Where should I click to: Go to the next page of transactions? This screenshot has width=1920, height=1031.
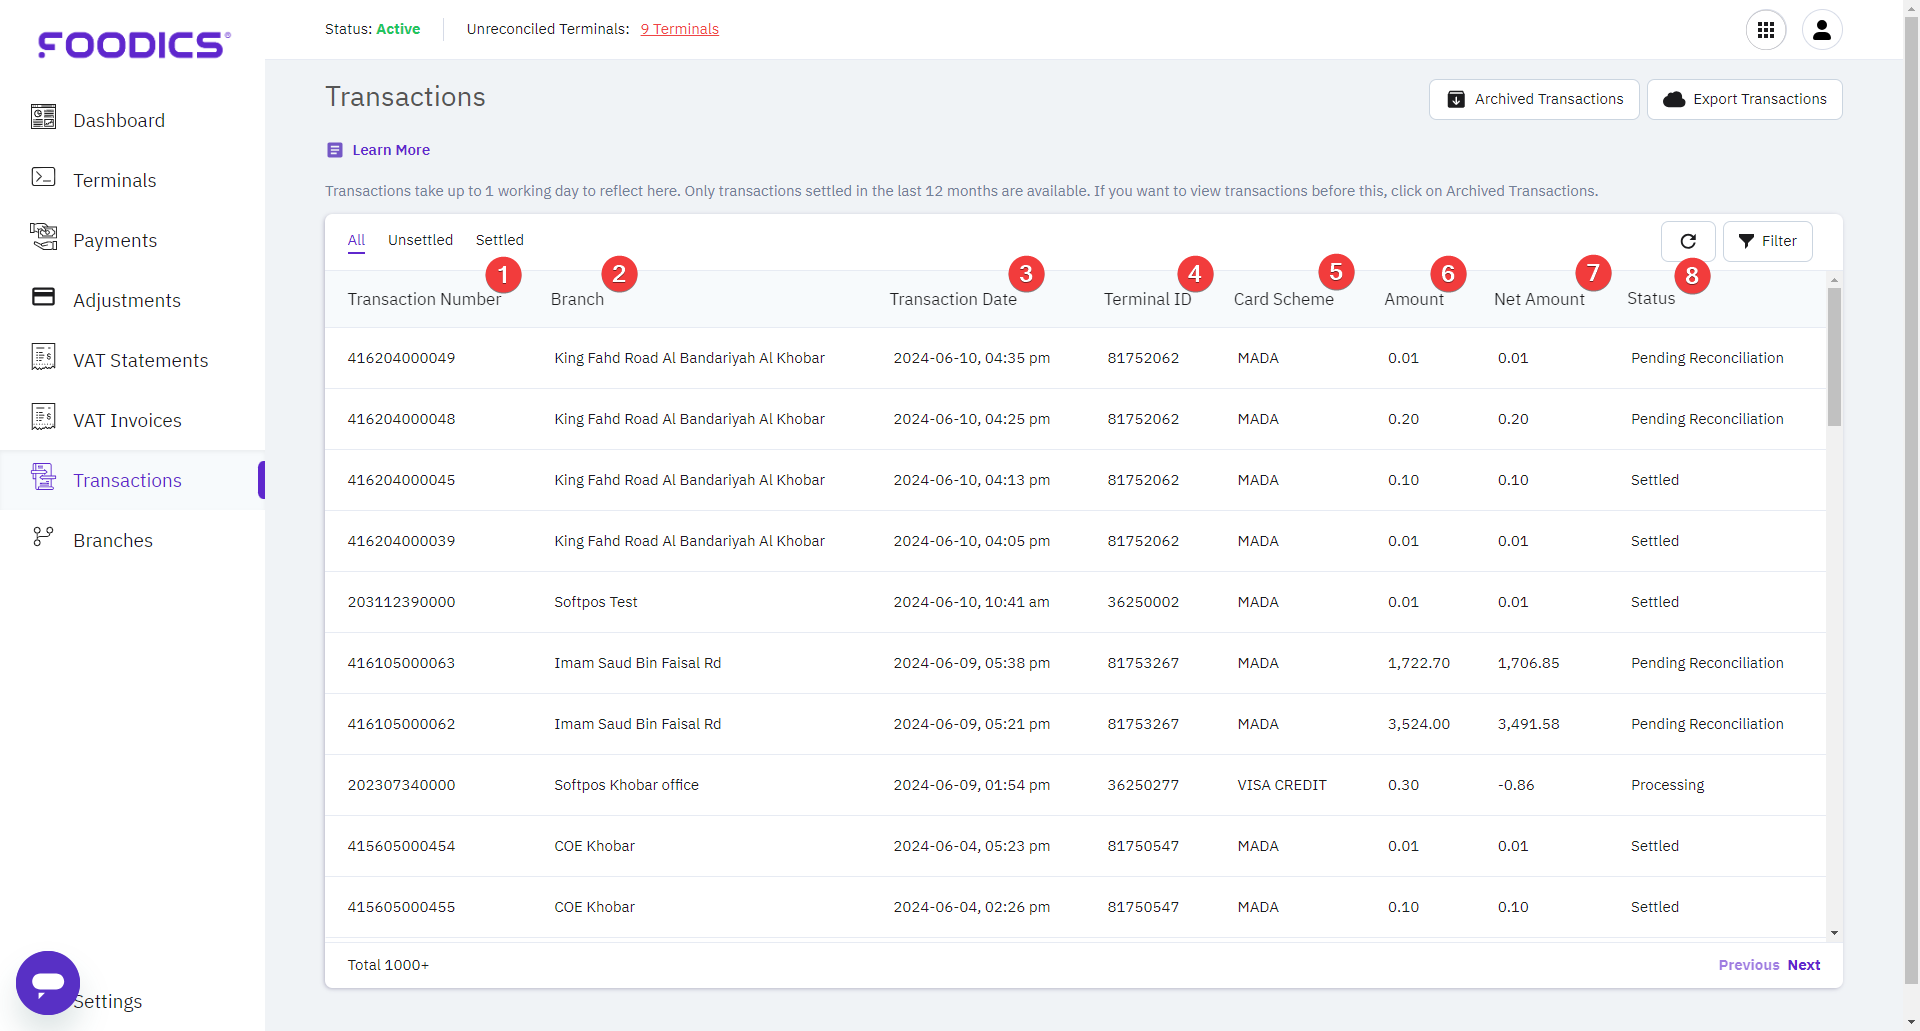(1804, 964)
